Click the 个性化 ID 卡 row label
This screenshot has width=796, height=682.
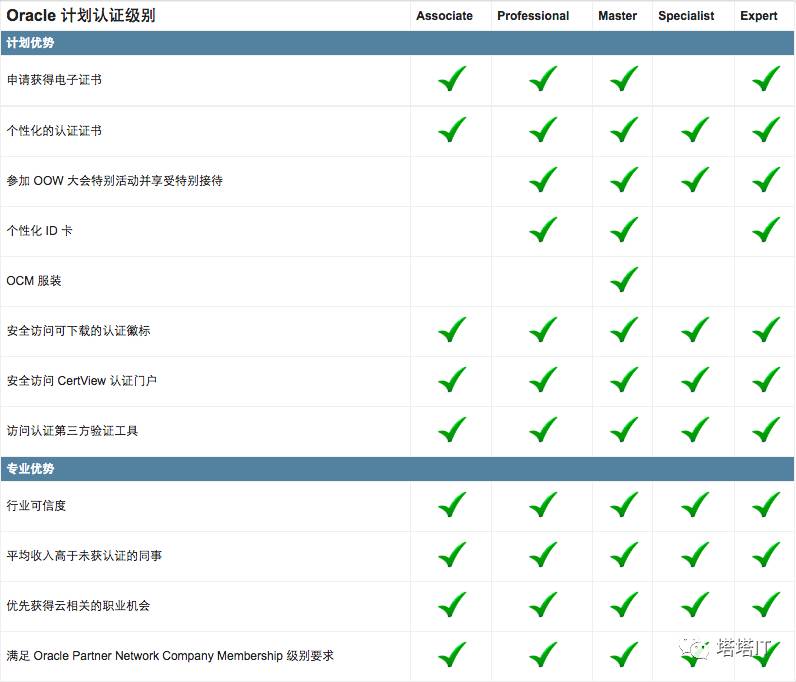(x=39, y=231)
